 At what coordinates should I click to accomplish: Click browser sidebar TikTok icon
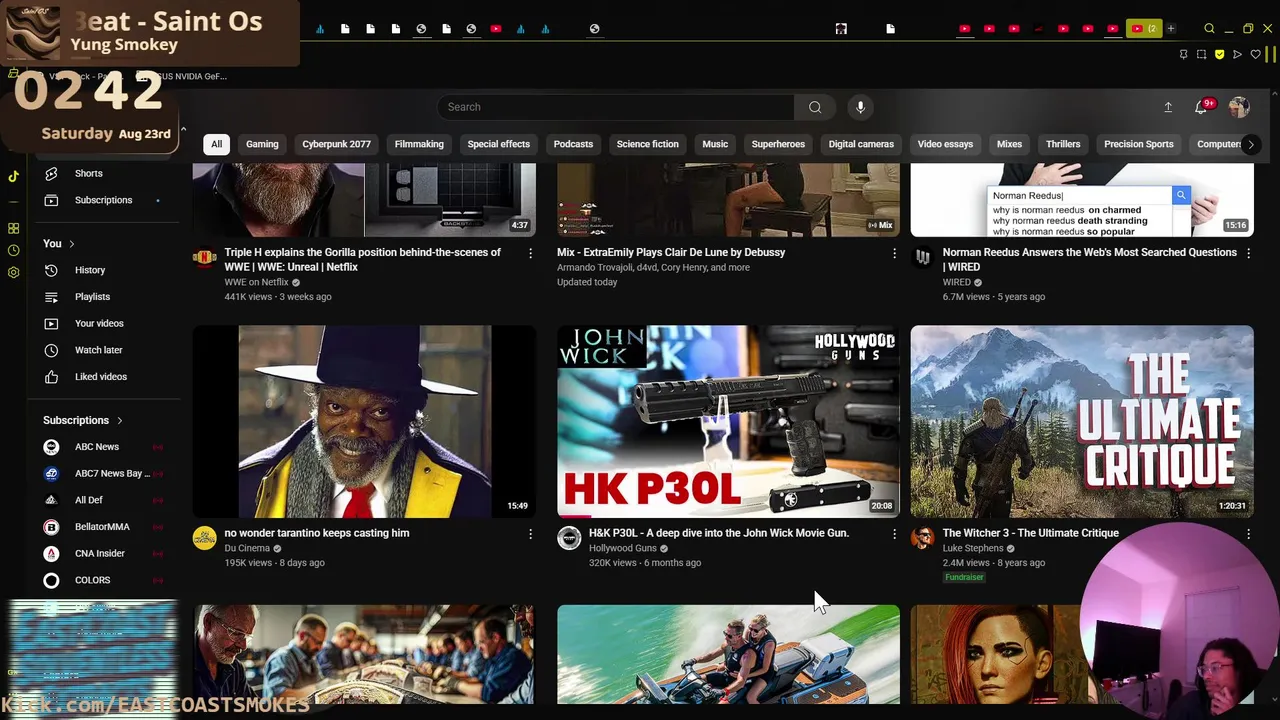pyautogui.click(x=13, y=176)
